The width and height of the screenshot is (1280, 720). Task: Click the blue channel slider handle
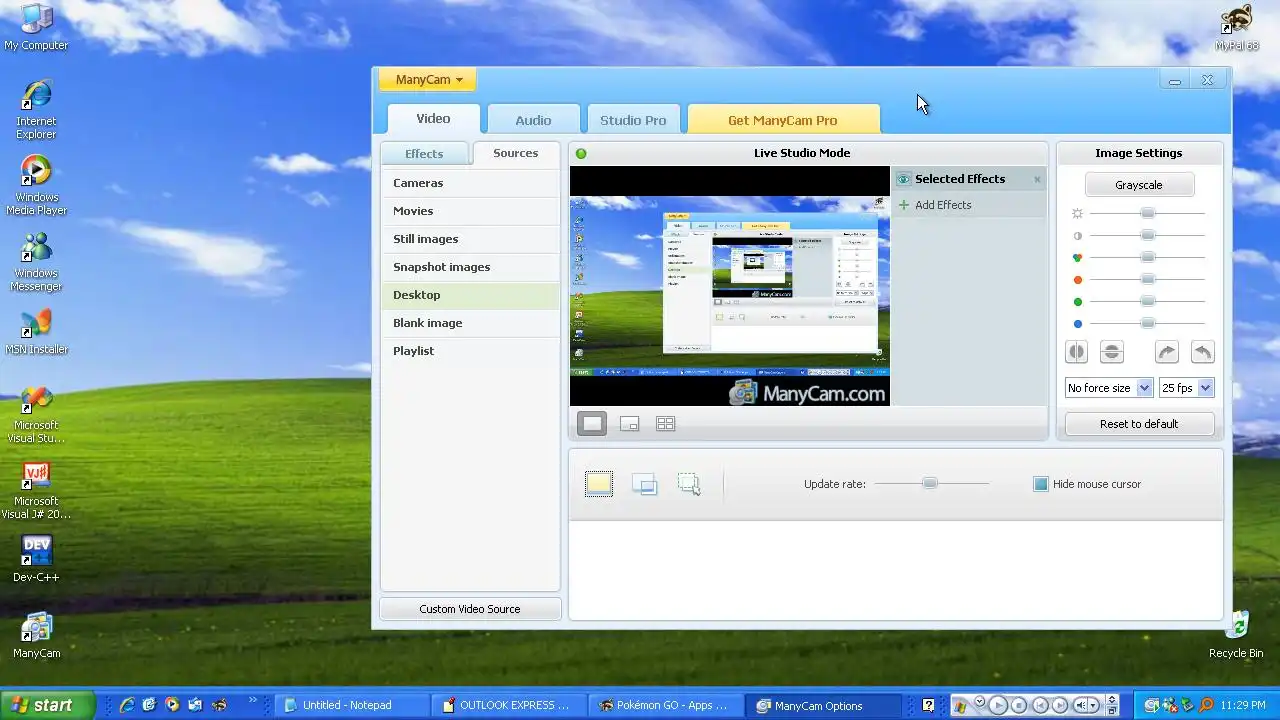coord(1148,323)
